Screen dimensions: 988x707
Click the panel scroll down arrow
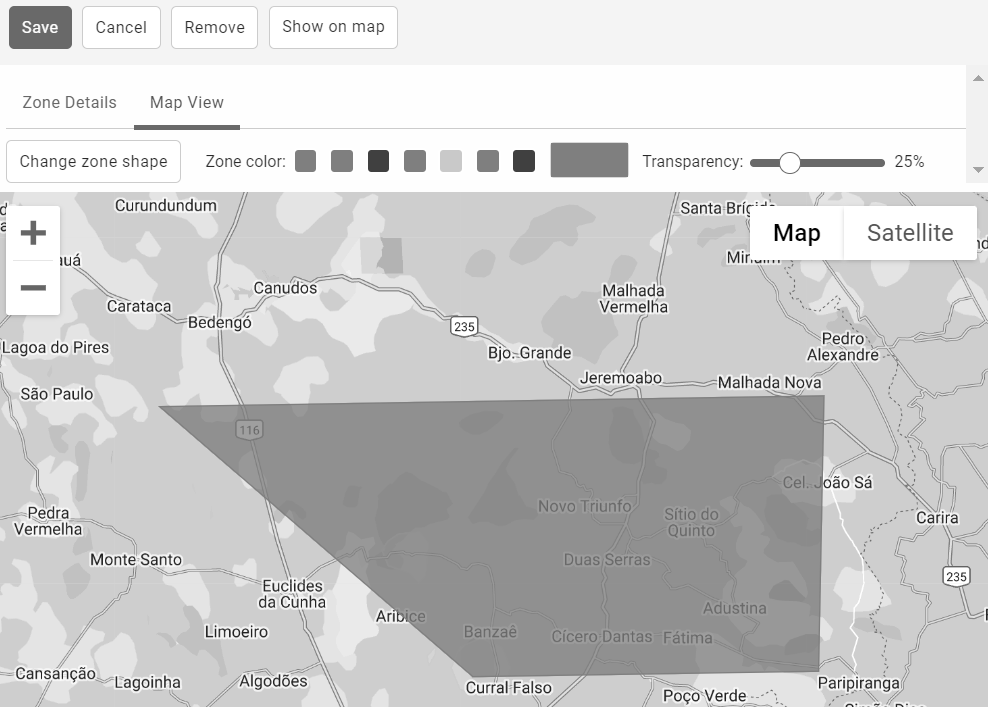[978, 170]
